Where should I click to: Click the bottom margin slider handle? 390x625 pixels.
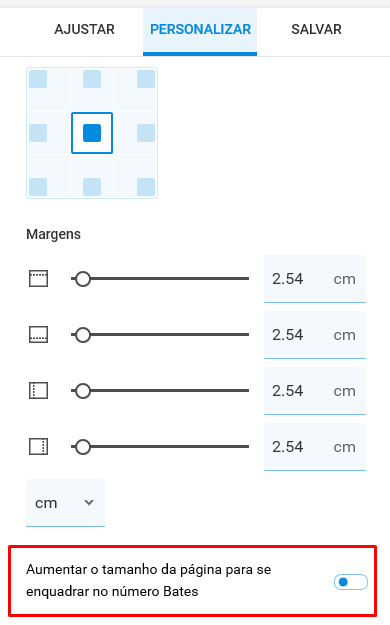pyautogui.click(x=83, y=335)
